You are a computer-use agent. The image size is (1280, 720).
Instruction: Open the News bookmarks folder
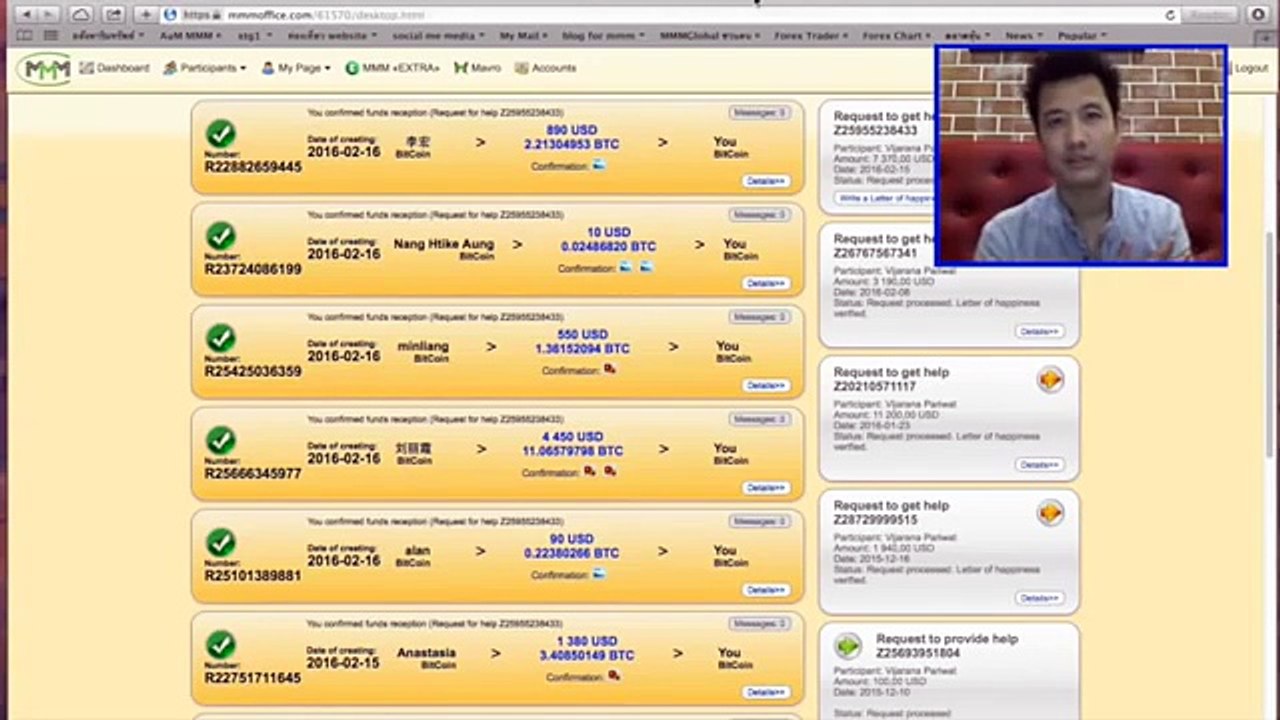1024,36
